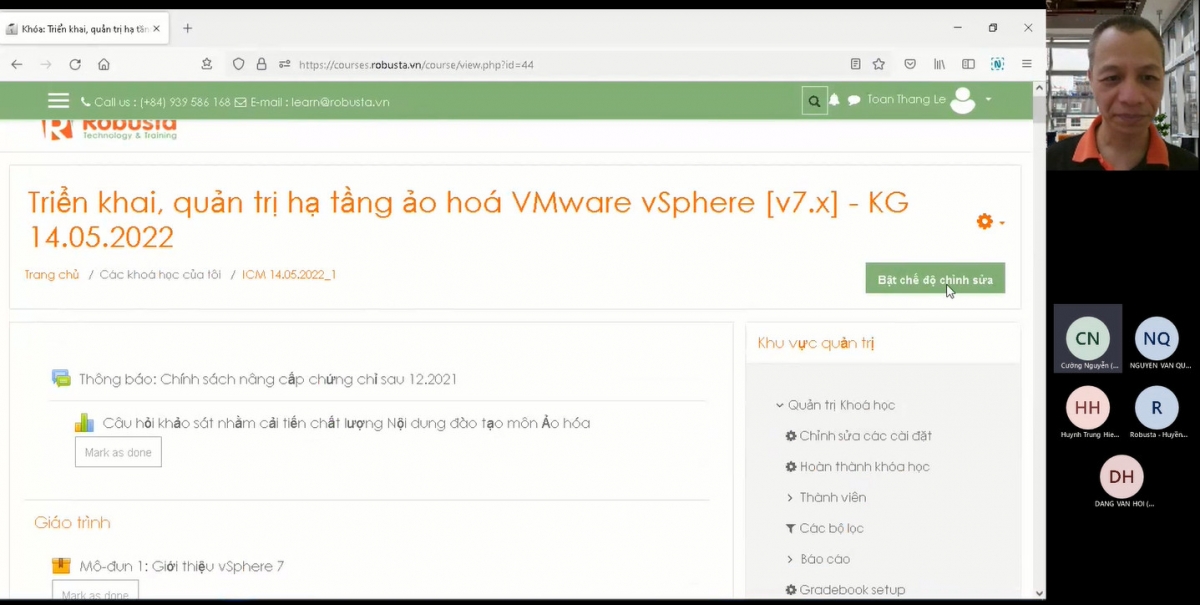The width and height of the screenshot is (1200, 605).
Task: Click the browser forward arrow
Action: click(45, 64)
